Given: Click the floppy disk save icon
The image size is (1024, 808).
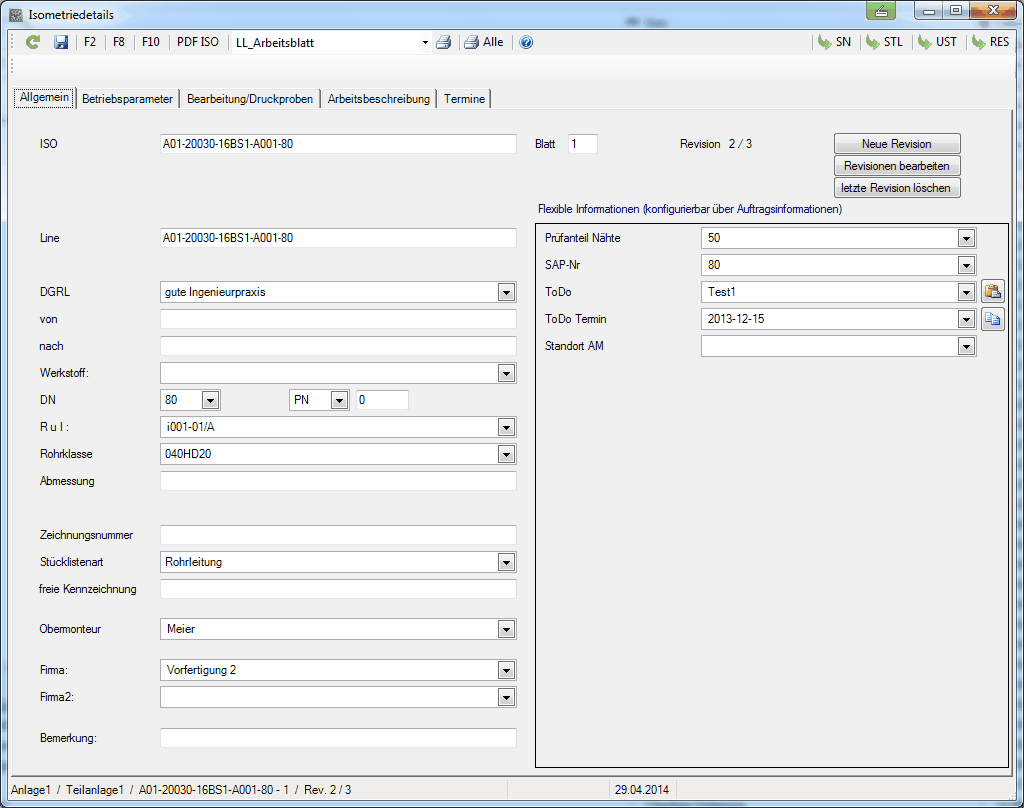Looking at the screenshot, I should (61, 43).
